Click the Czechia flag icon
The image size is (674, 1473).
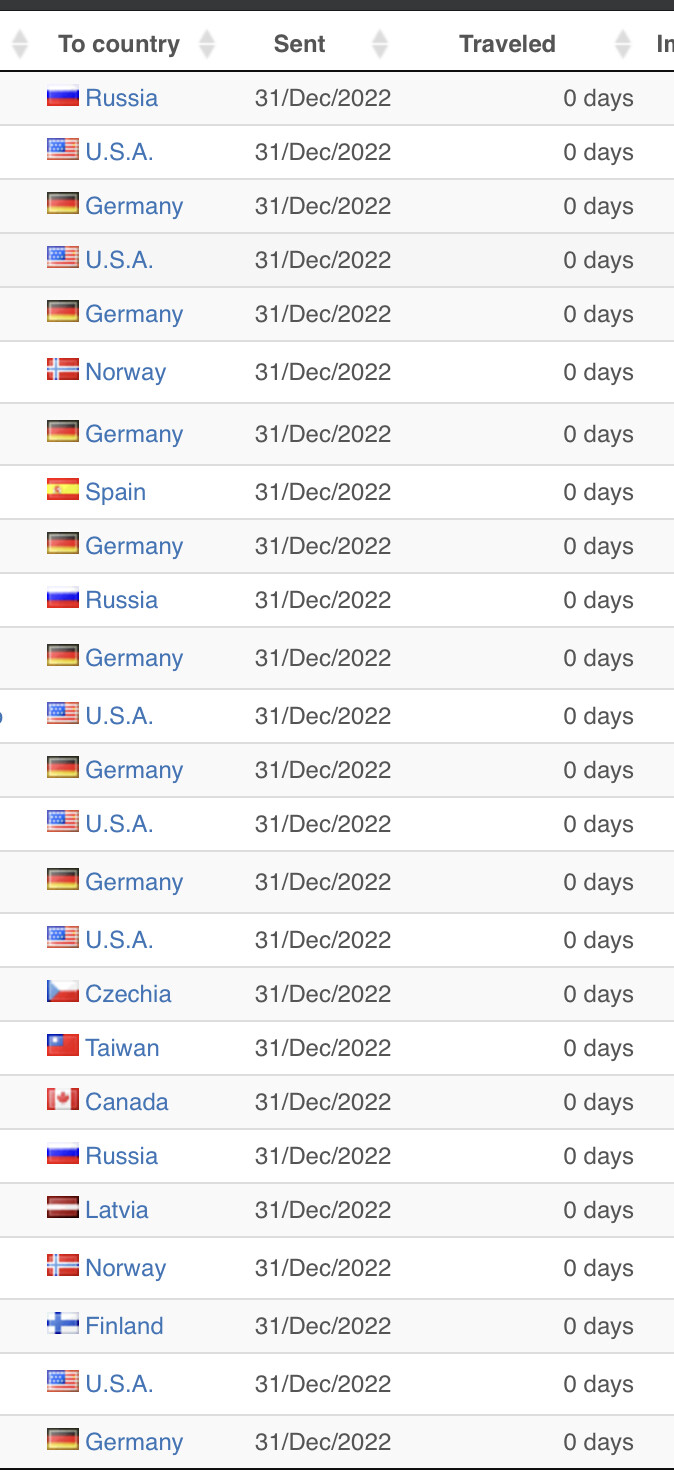point(63,992)
